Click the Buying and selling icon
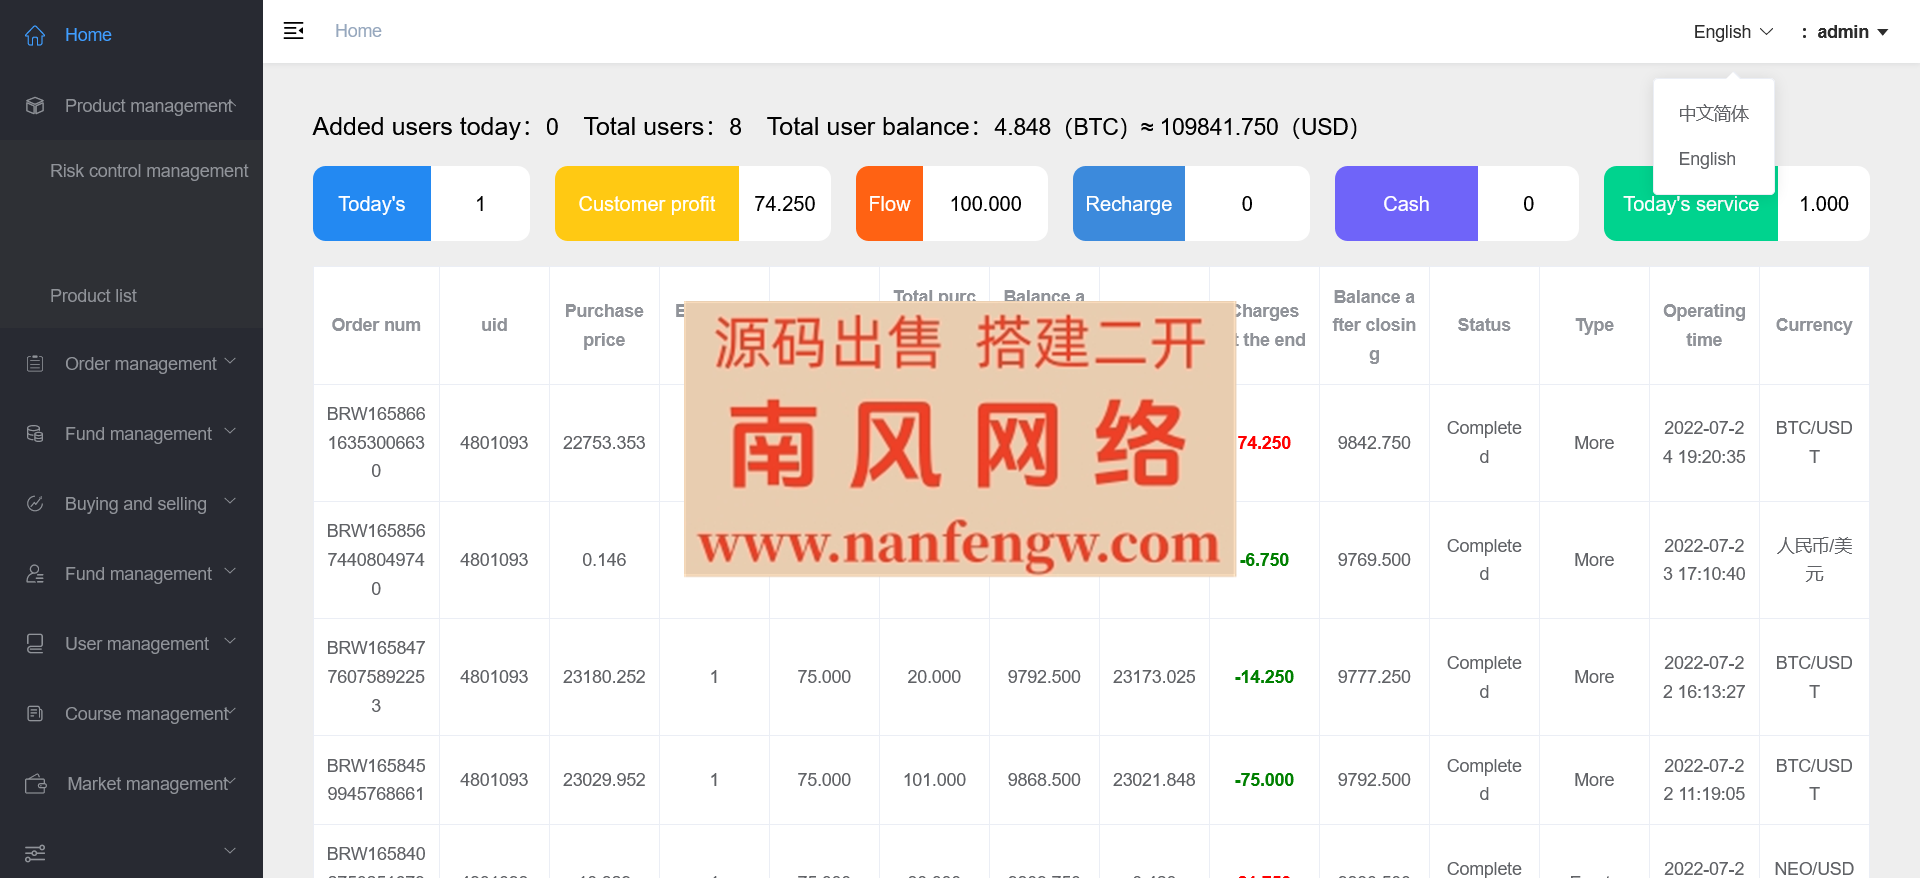 tap(35, 504)
